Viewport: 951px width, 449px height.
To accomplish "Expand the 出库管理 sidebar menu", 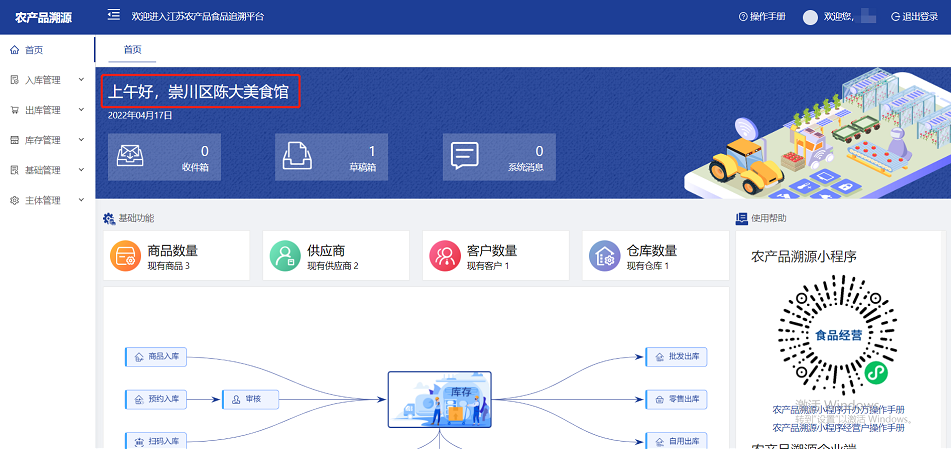I will point(42,110).
